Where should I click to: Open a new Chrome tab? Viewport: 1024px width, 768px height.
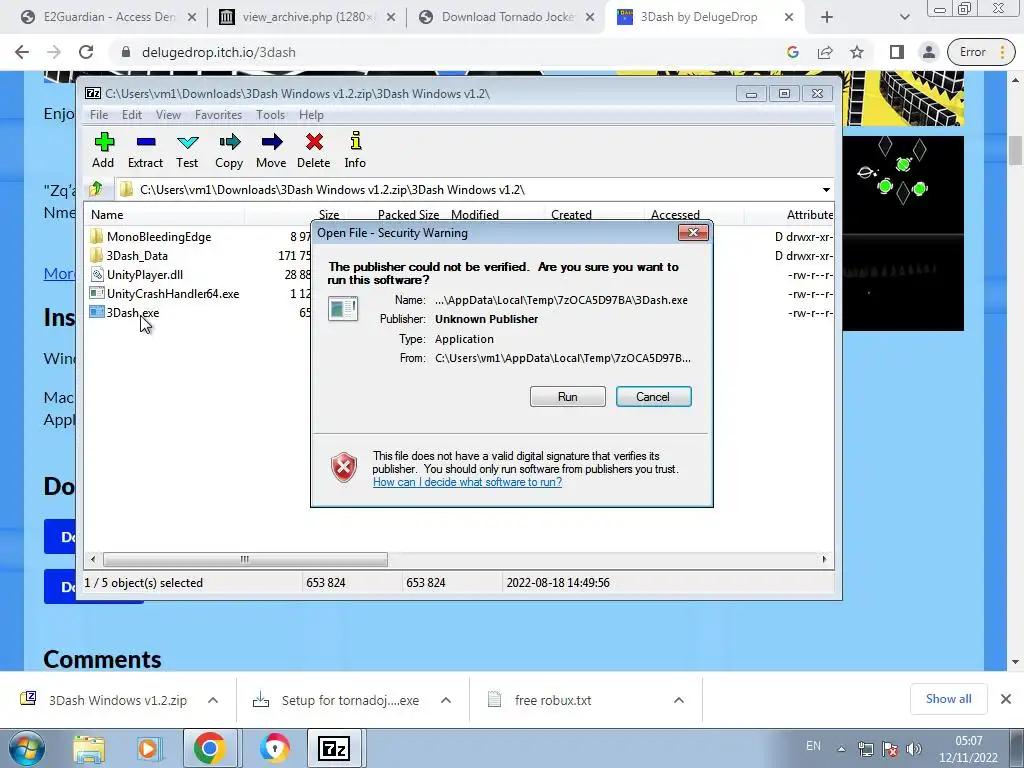pyautogui.click(x=827, y=17)
